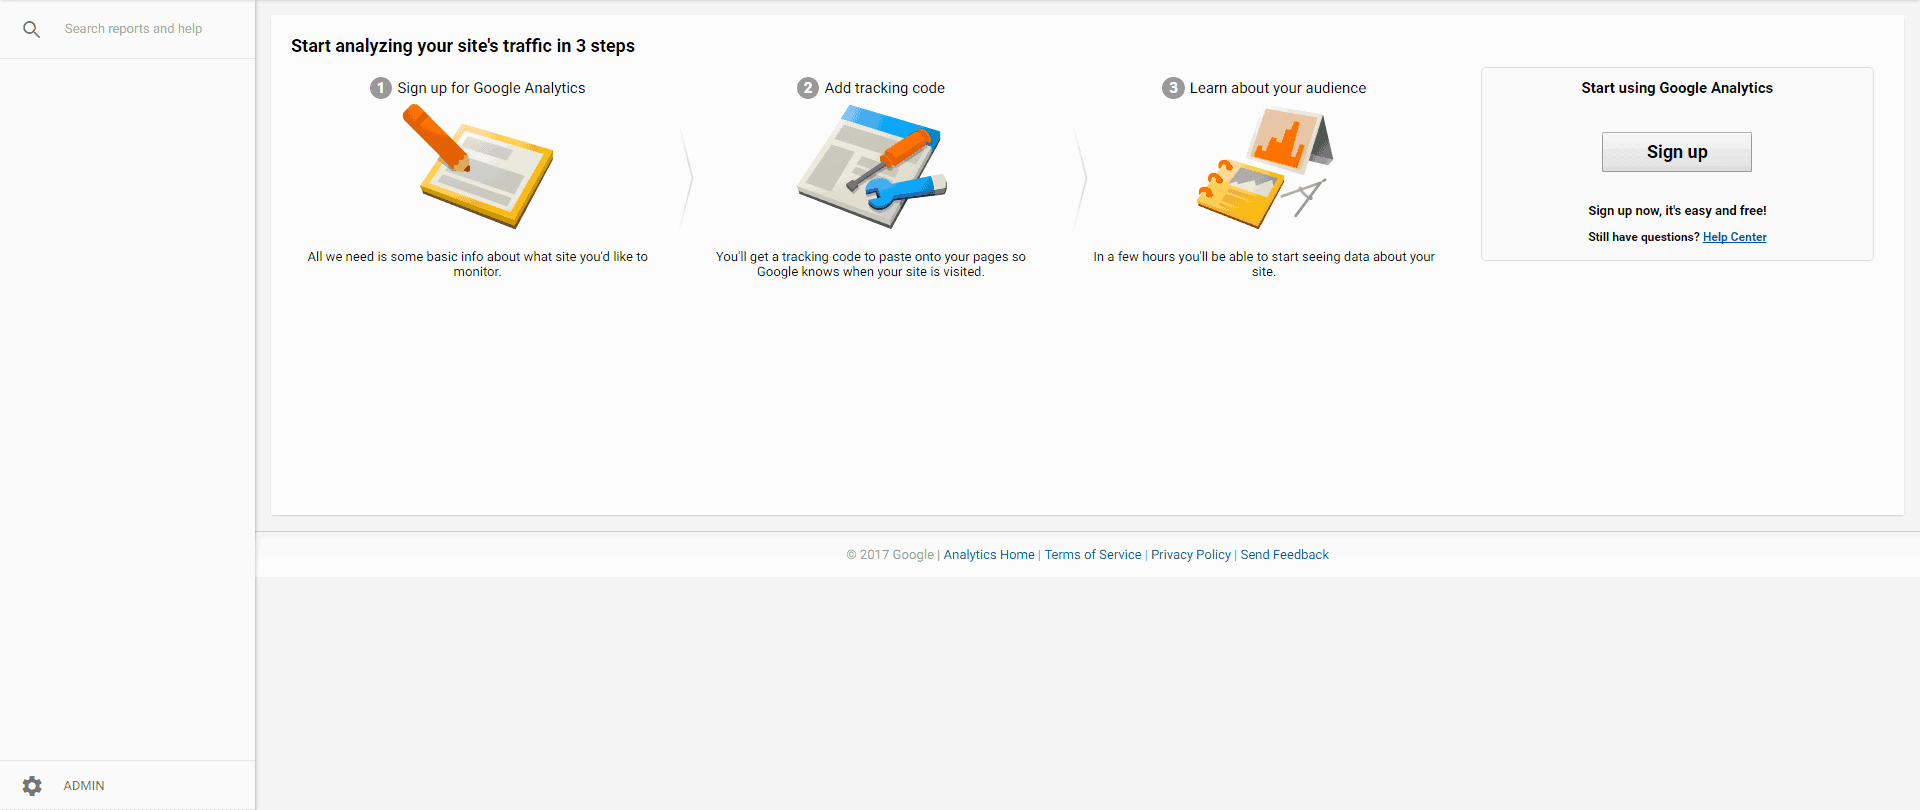This screenshot has height=810, width=1920.
Task: Click 'Sign up now, it's easy and free!' text
Action: (x=1677, y=211)
